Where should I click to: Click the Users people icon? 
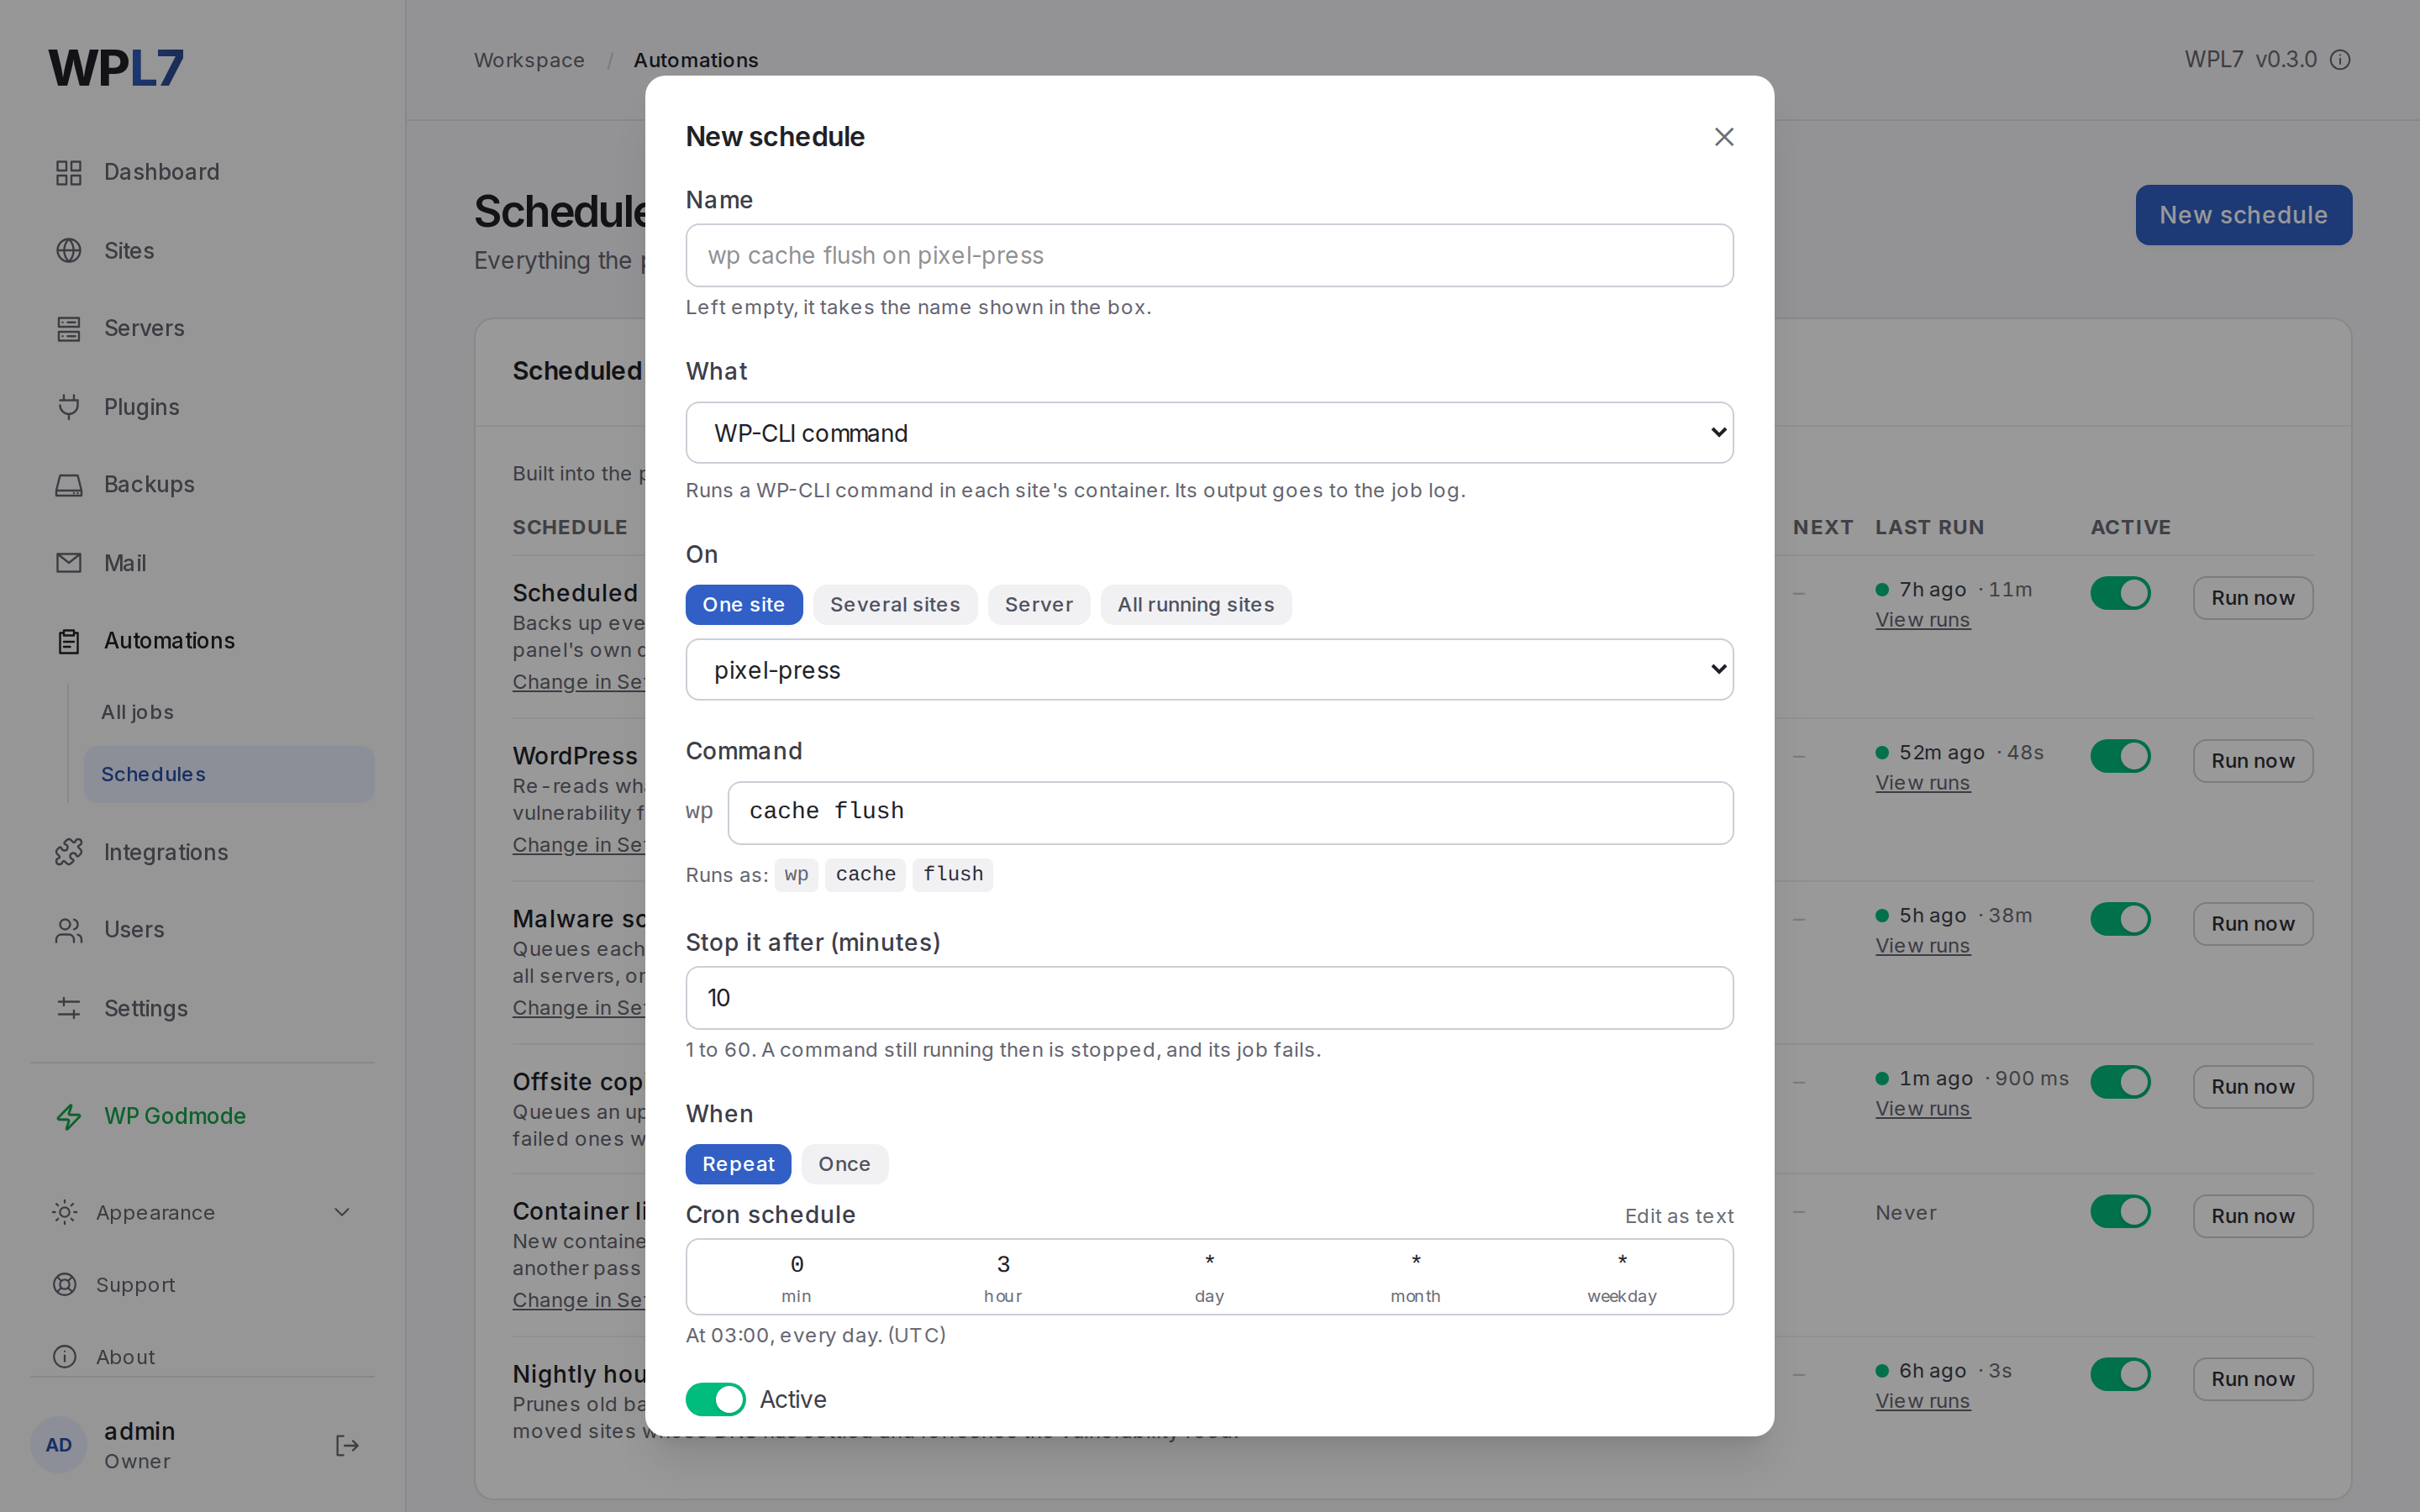[x=68, y=930]
